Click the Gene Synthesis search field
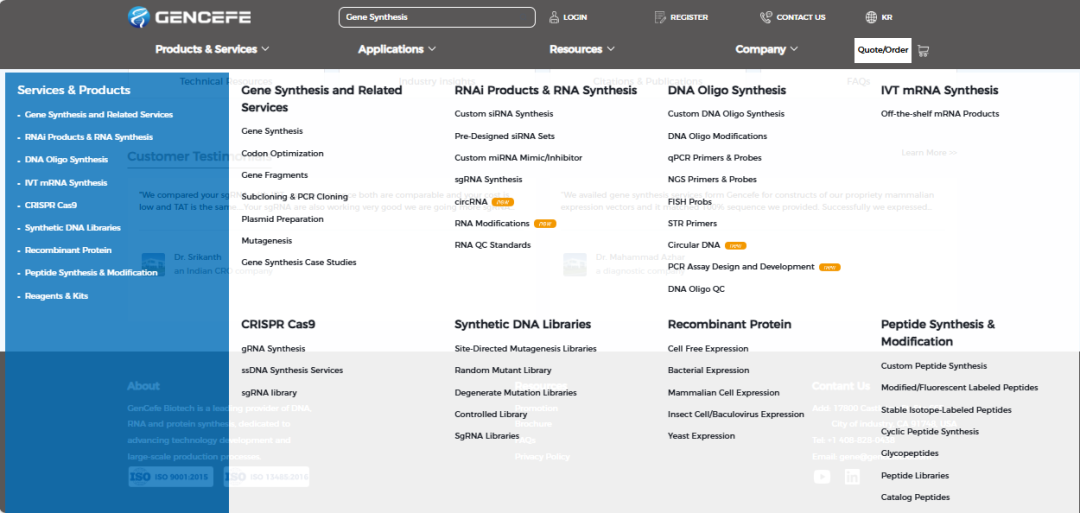Screen dimensions: 1080x513 [x=437, y=17]
